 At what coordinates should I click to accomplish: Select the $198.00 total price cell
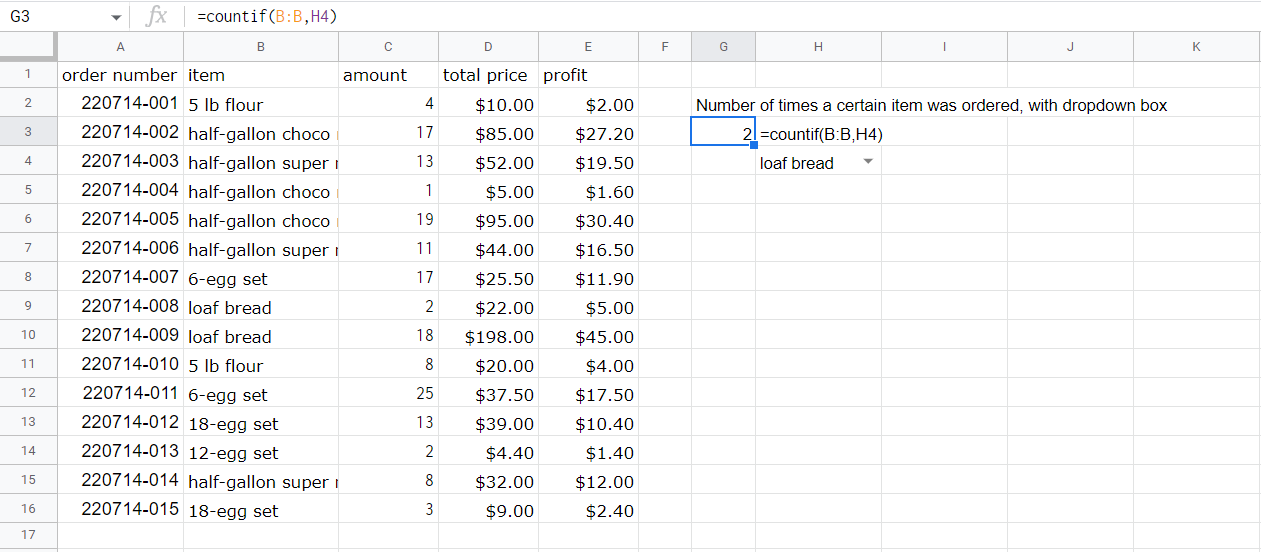pyautogui.click(x=488, y=337)
